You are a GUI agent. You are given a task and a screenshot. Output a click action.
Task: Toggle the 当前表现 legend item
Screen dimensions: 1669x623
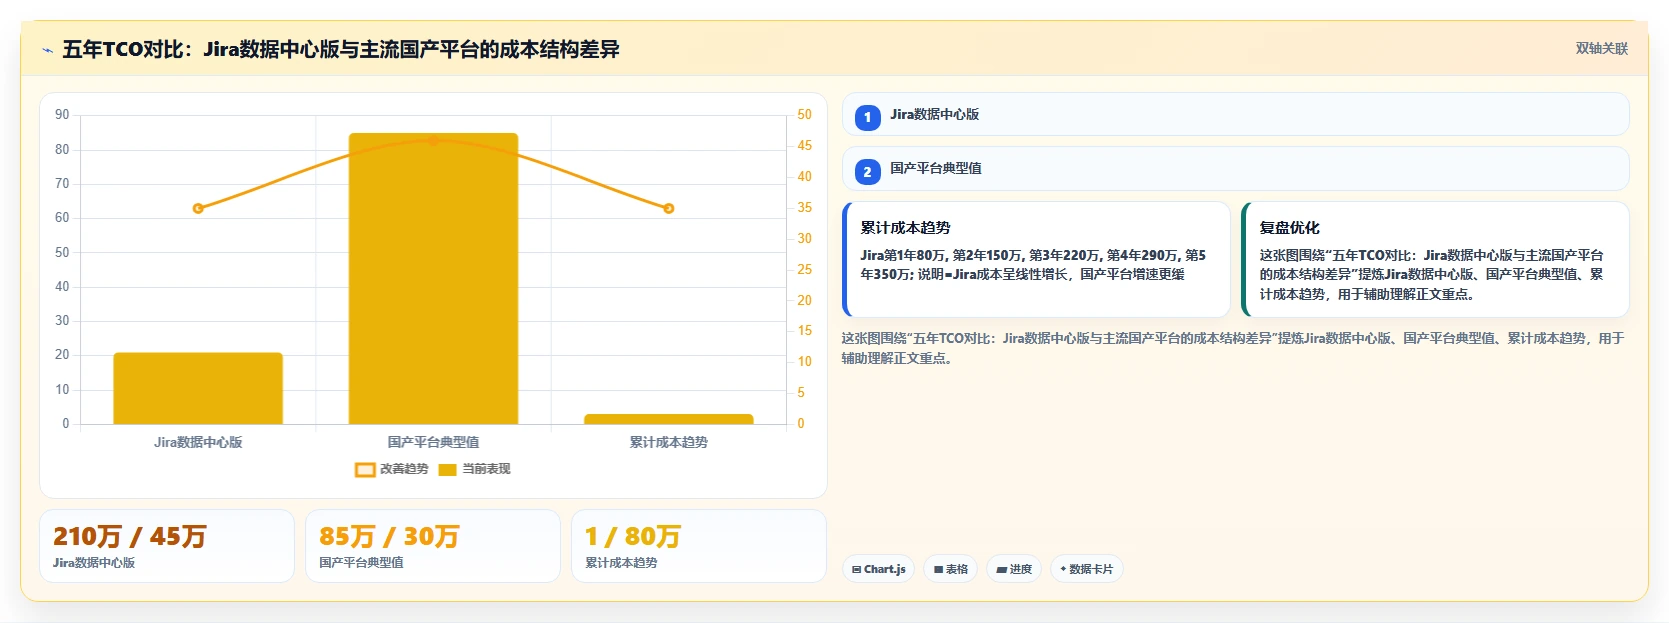coord(475,469)
